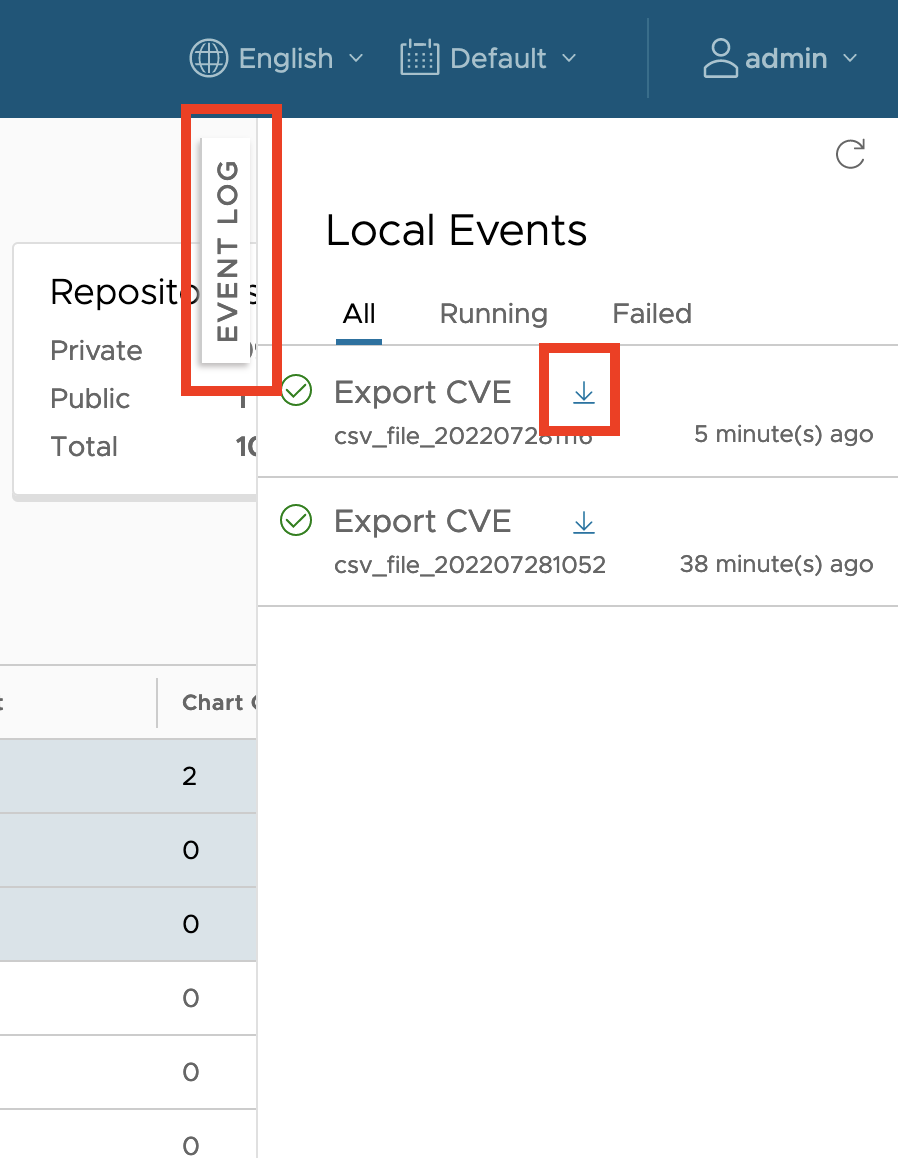The width and height of the screenshot is (898, 1158).
Task: Click download icon for latest Export CVE
Action: point(583,391)
